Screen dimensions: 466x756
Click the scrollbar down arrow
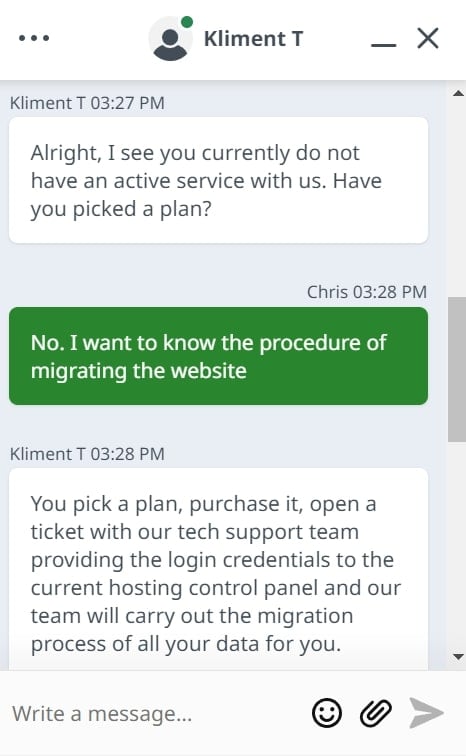coord(458,656)
